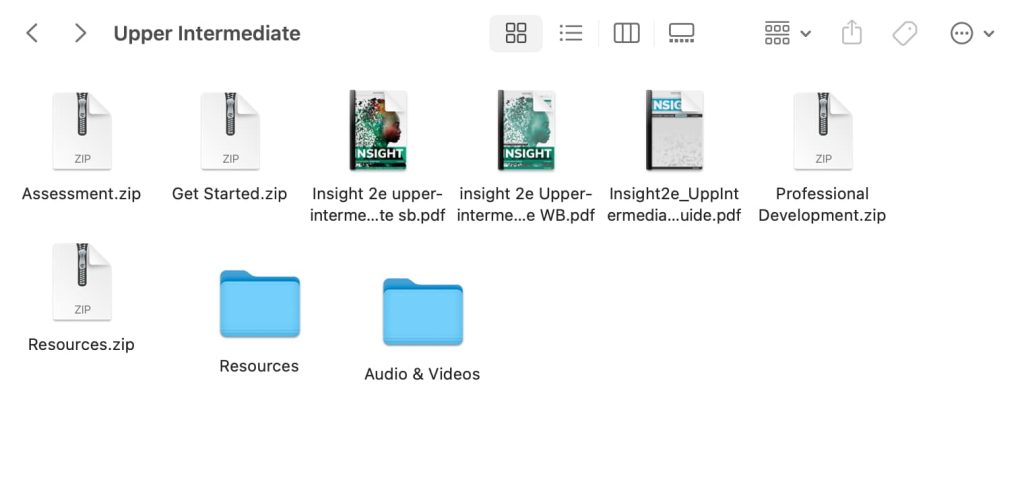Image resolution: width=1024 pixels, height=490 pixels.
Task: Switch to gallery view
Action: [x=681, y=33]
